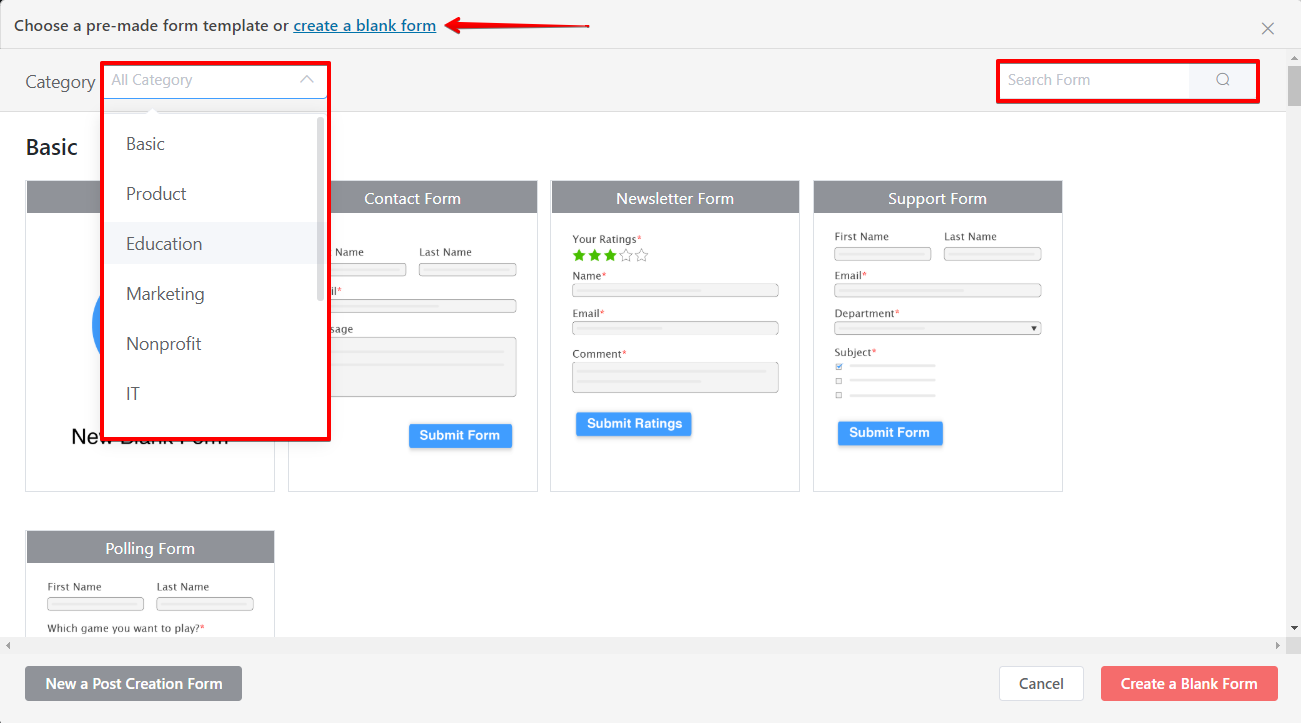Click the create a blank form link
The height and width of the screenshot is (723, 1301).
coord(364,25)
